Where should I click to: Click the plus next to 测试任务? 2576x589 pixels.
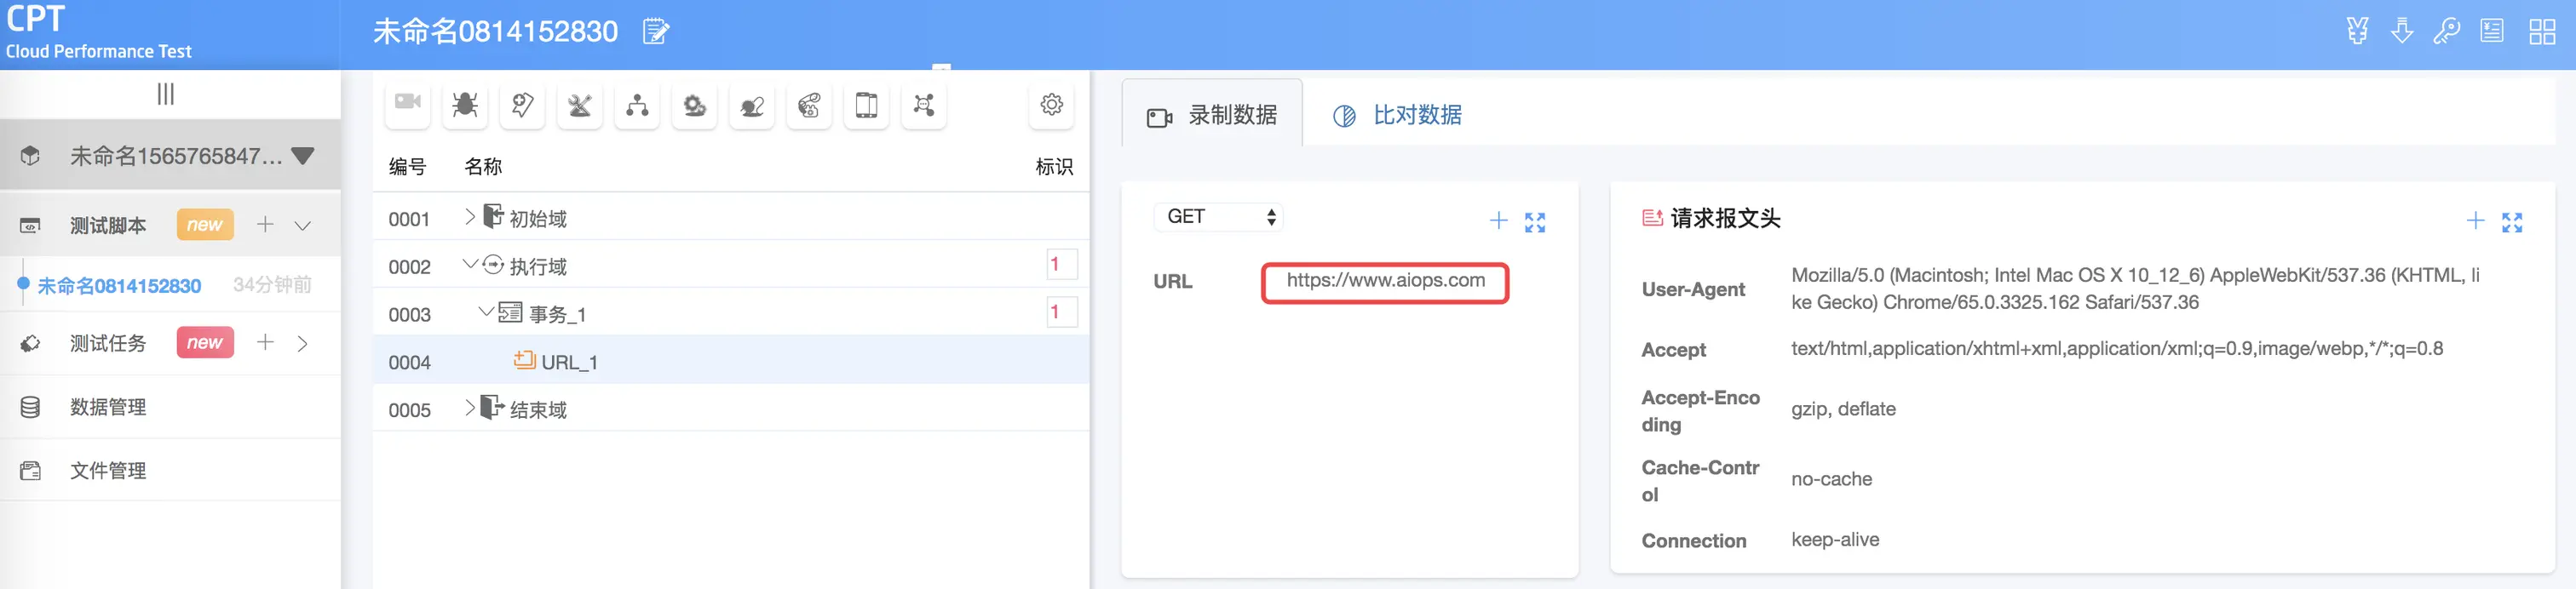265,343
